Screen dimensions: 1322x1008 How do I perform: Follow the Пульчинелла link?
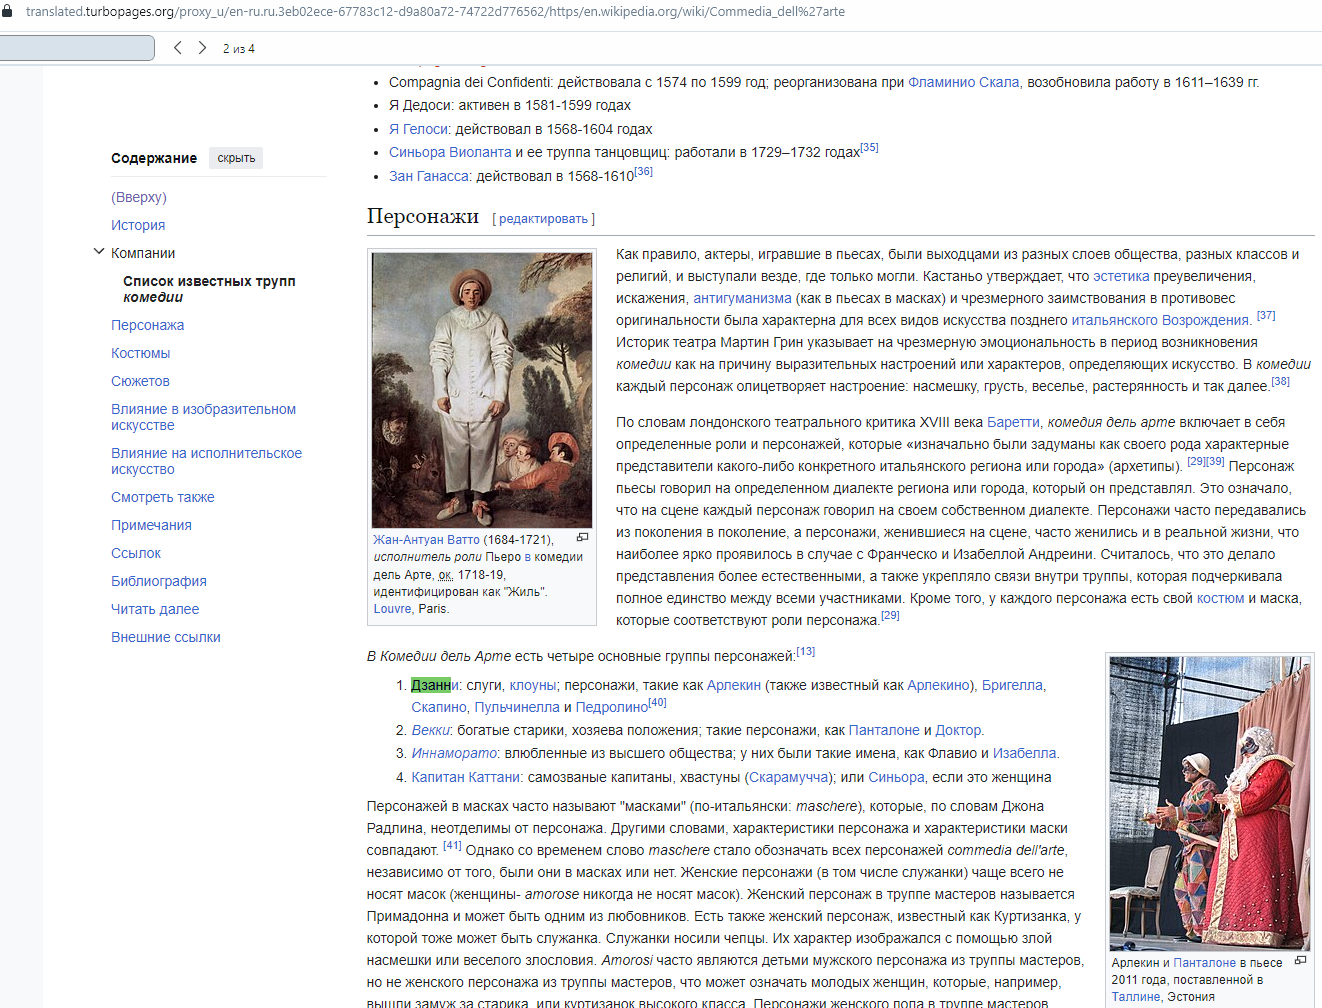coord(517,707)
